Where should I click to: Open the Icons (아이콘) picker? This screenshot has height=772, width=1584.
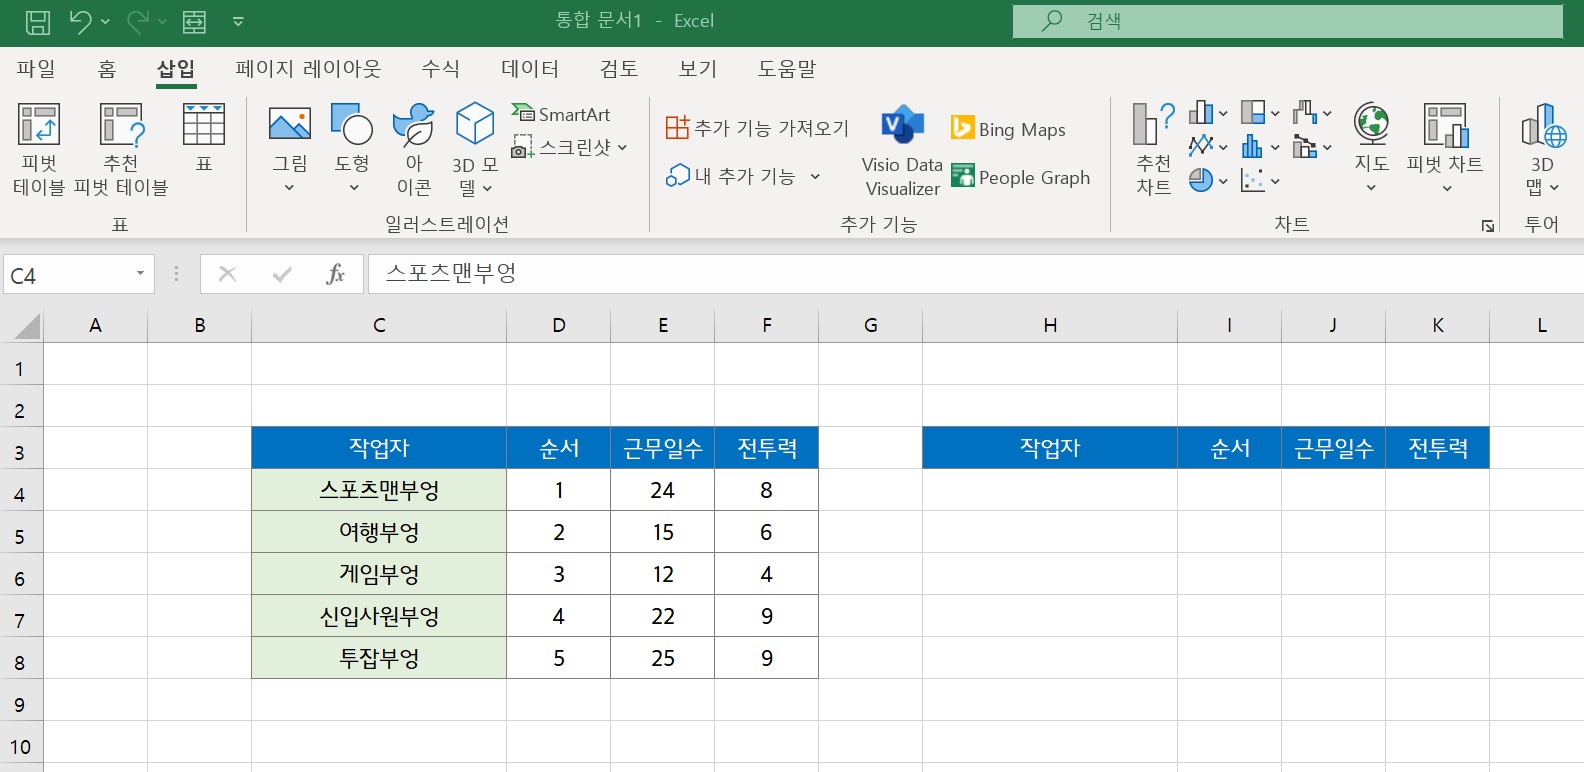pos(413,148)
